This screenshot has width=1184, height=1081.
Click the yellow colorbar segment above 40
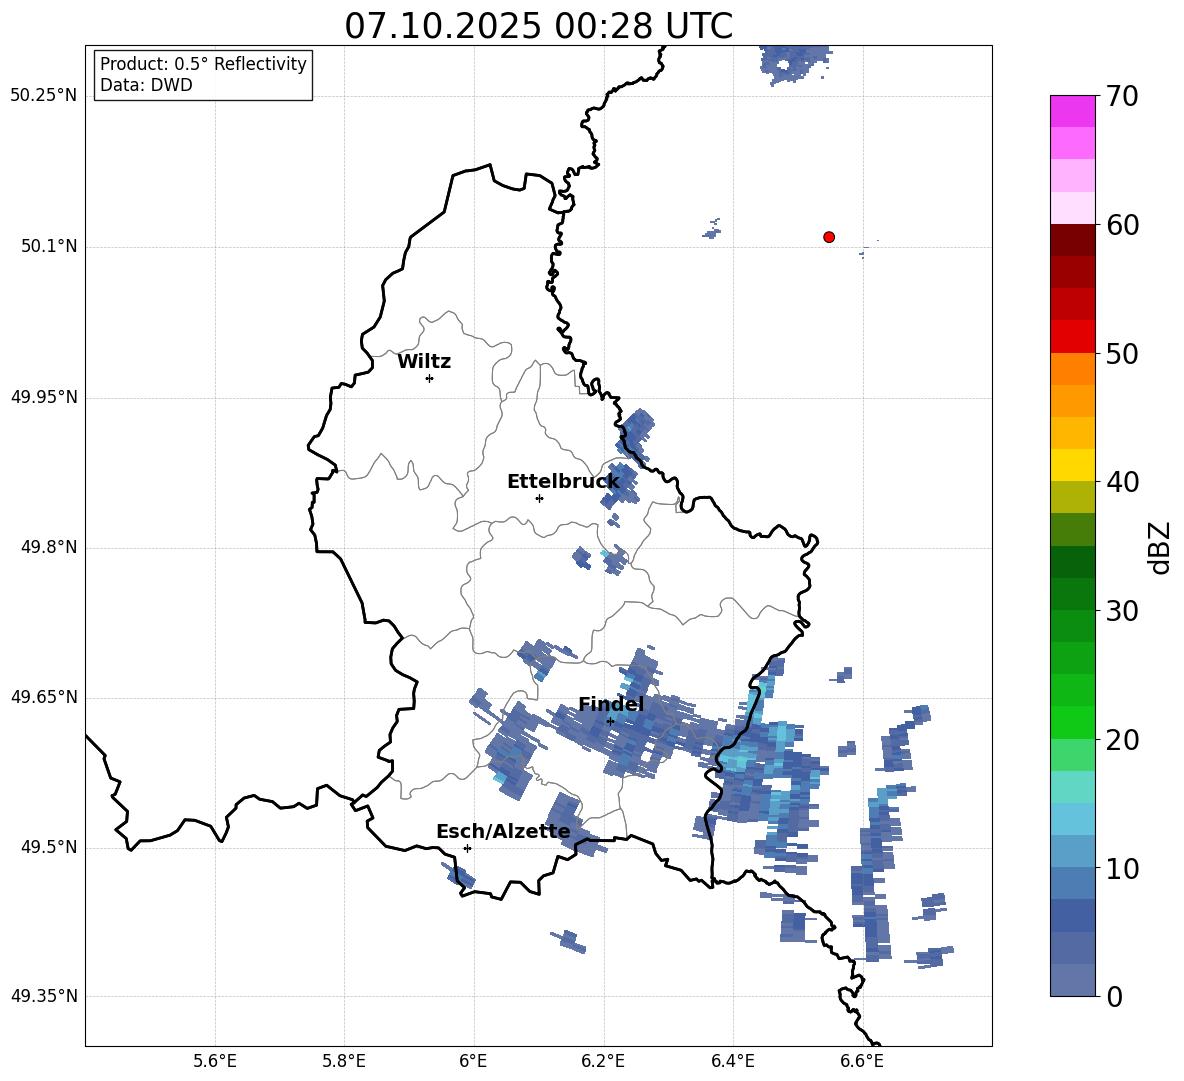pyautogui.click(x=1073, y=466)
